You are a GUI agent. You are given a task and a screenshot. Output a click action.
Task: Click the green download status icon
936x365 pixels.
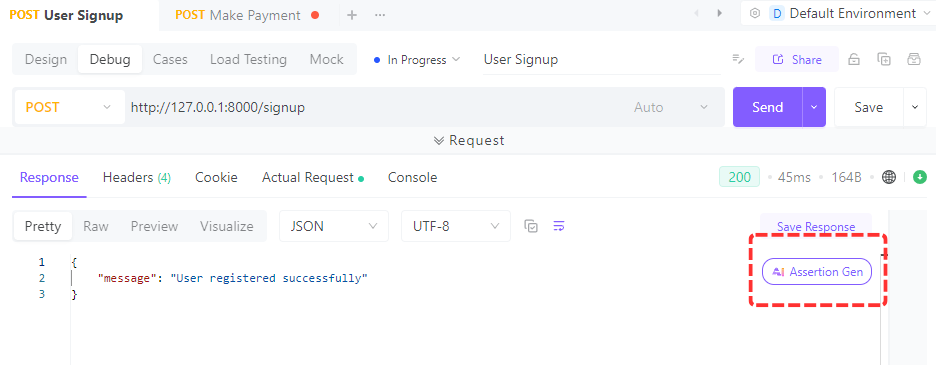[x=920, y=177]
